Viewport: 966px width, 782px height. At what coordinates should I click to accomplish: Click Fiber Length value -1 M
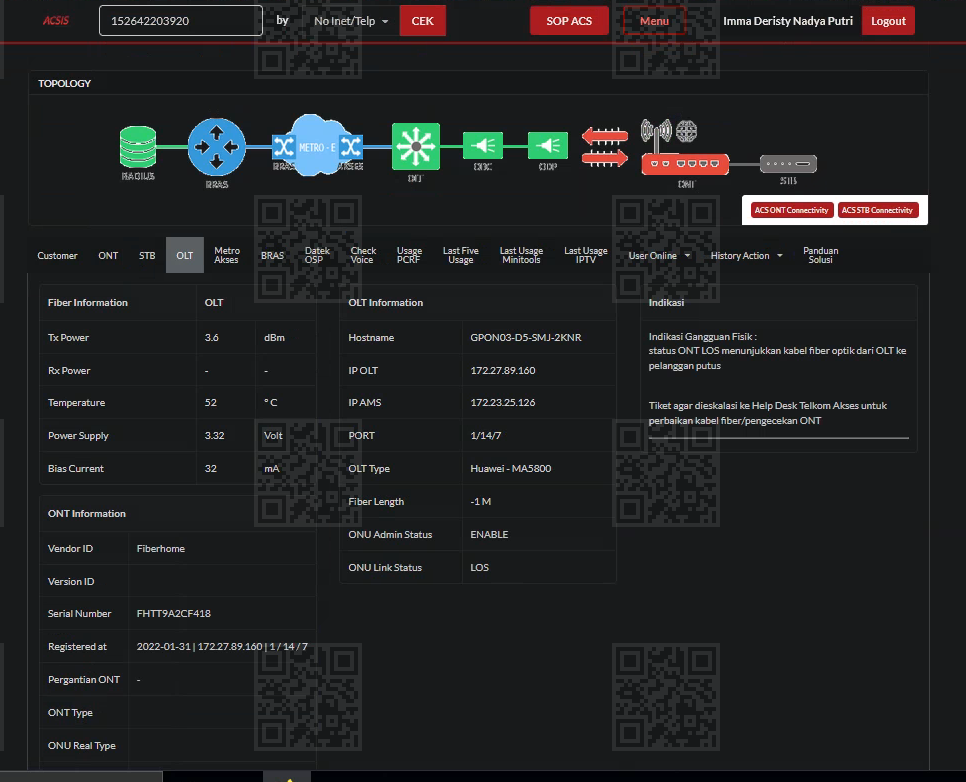coord(481,502)
